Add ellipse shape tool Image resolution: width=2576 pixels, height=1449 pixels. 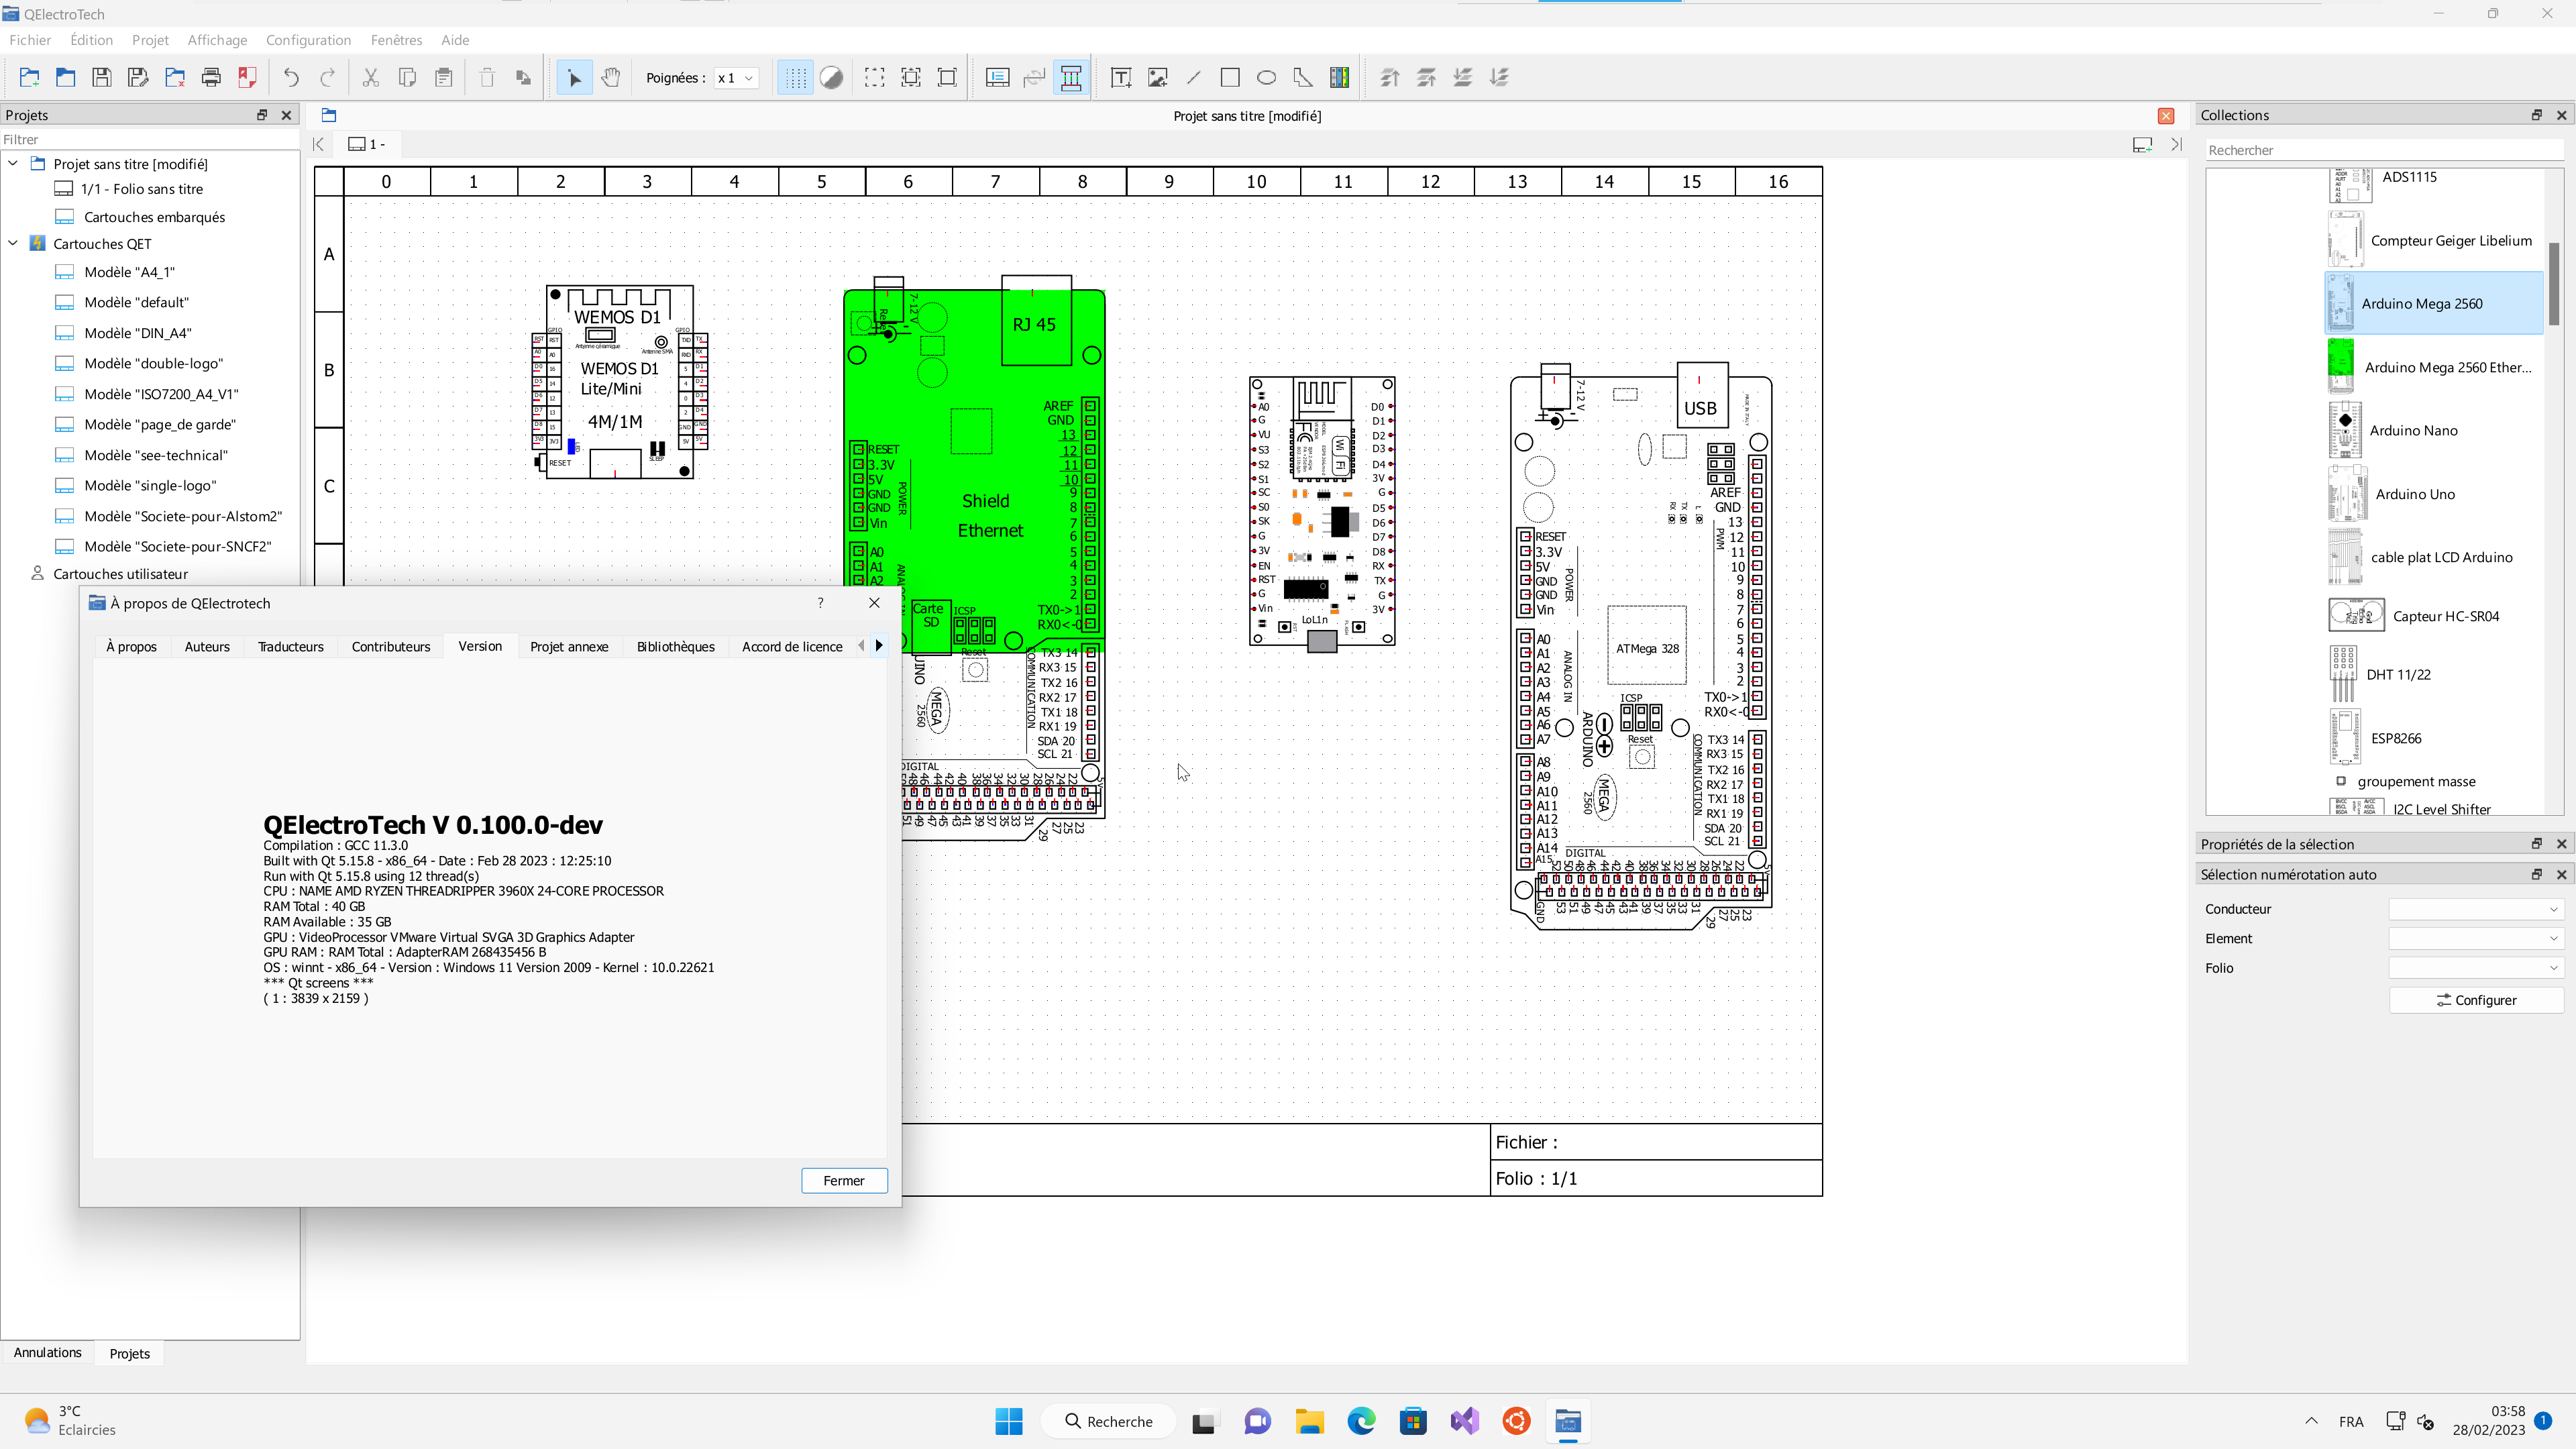click(x=1267, y=77)
